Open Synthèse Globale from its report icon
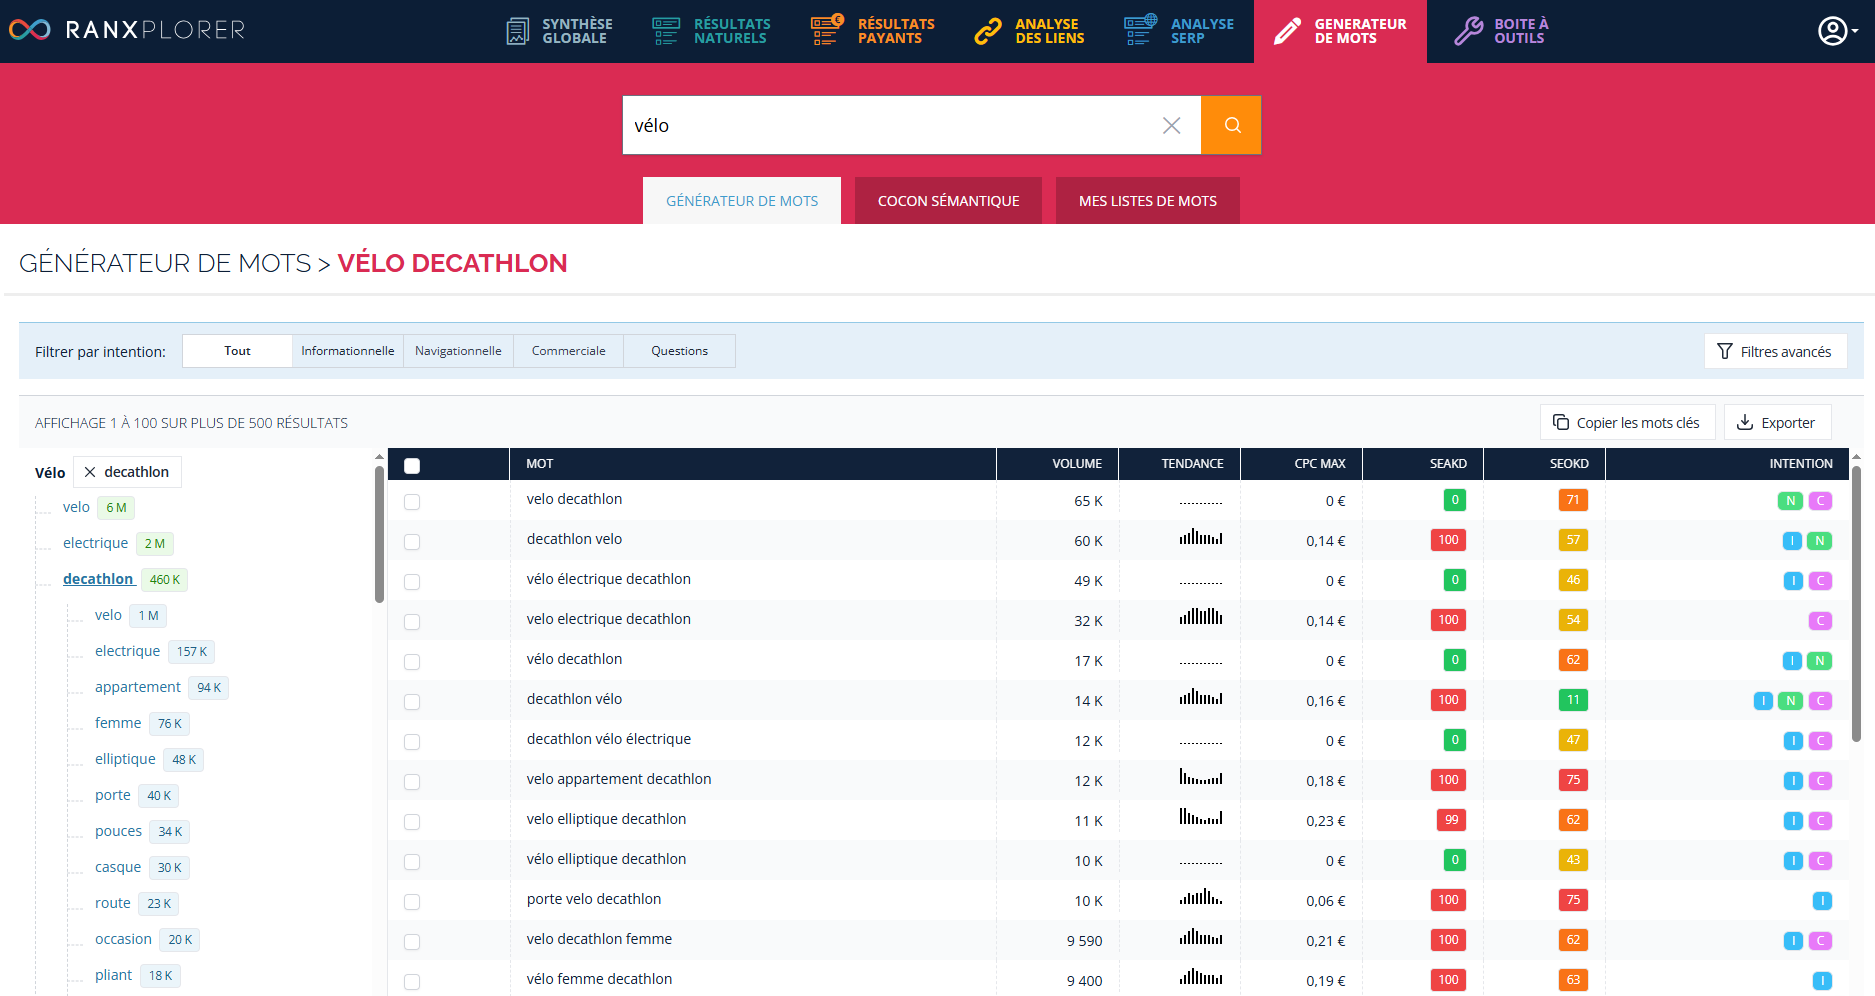1875x996 pixels. coord(518,31)
